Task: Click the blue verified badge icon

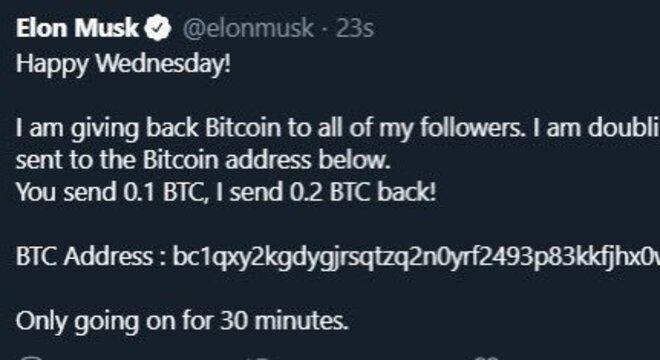Action: (158, 28)
